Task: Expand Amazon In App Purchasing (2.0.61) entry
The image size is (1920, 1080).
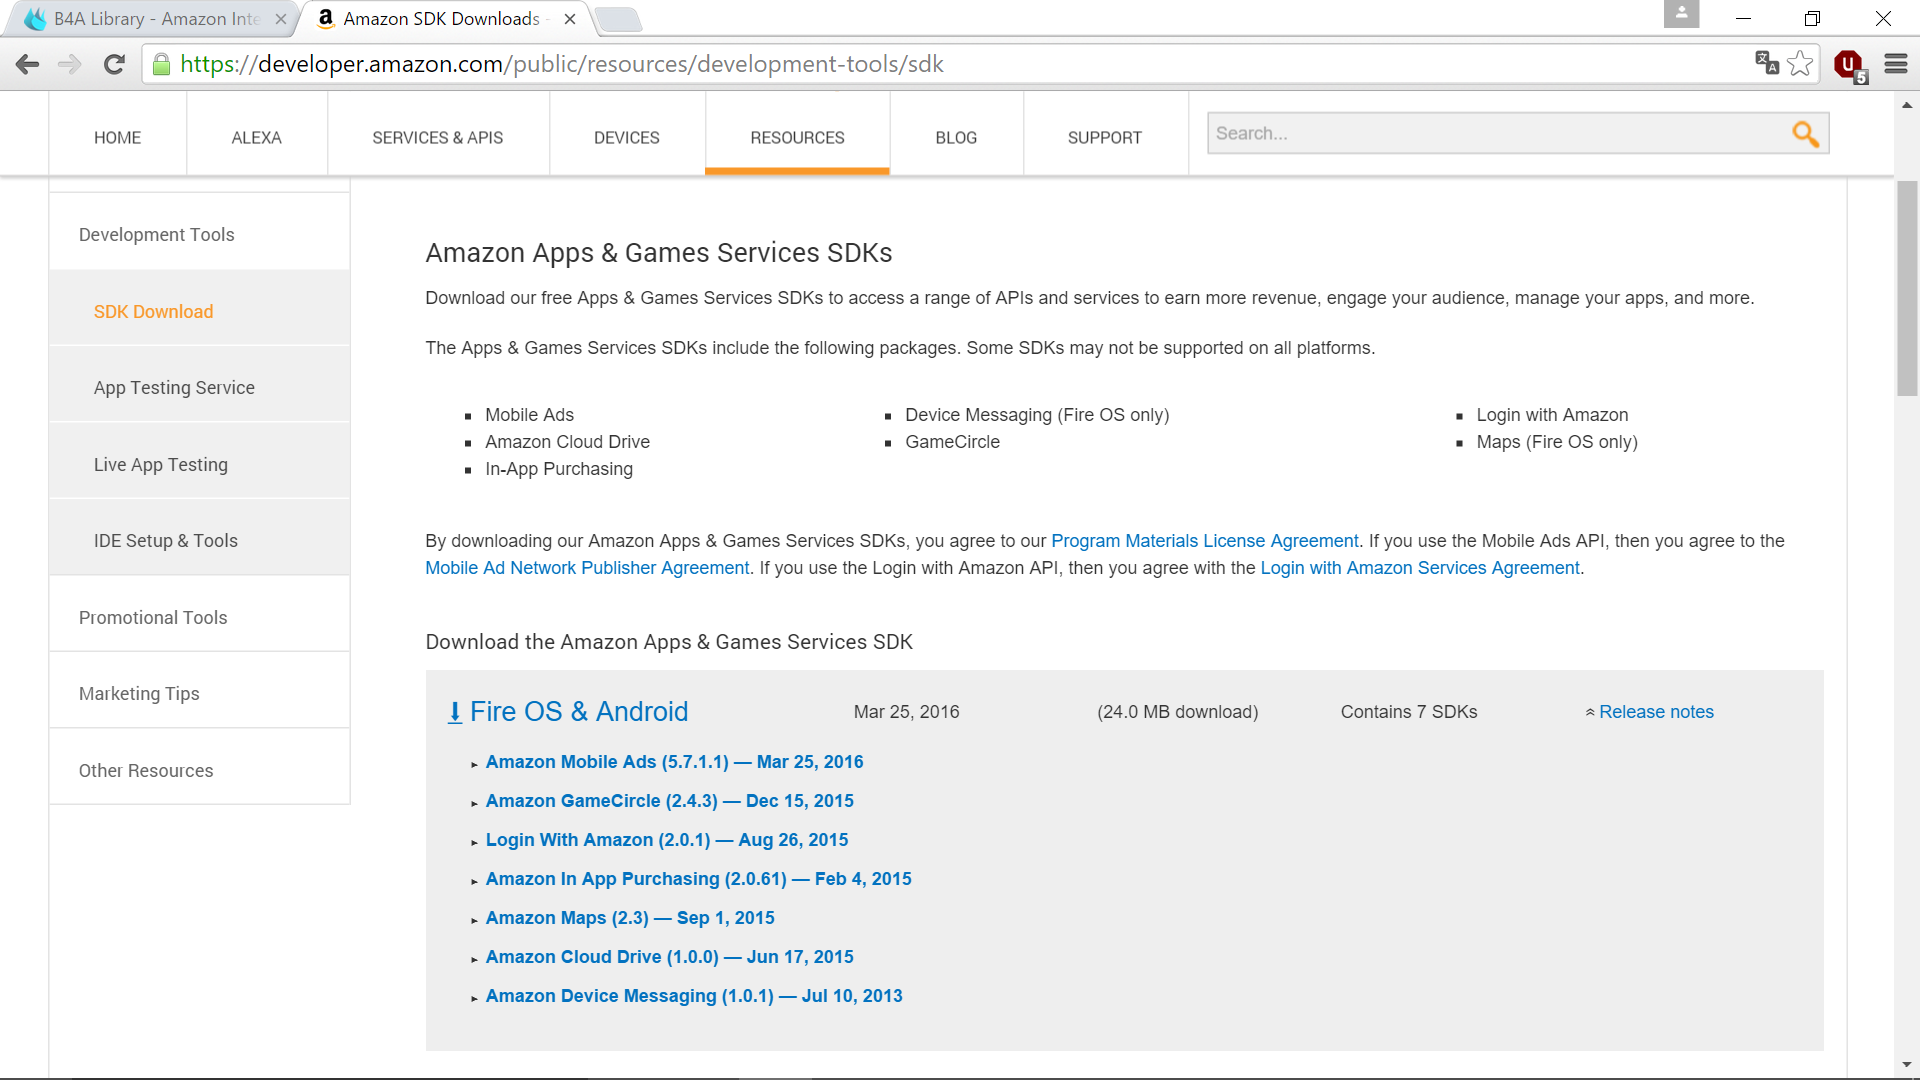Action: tap(698, 879)
